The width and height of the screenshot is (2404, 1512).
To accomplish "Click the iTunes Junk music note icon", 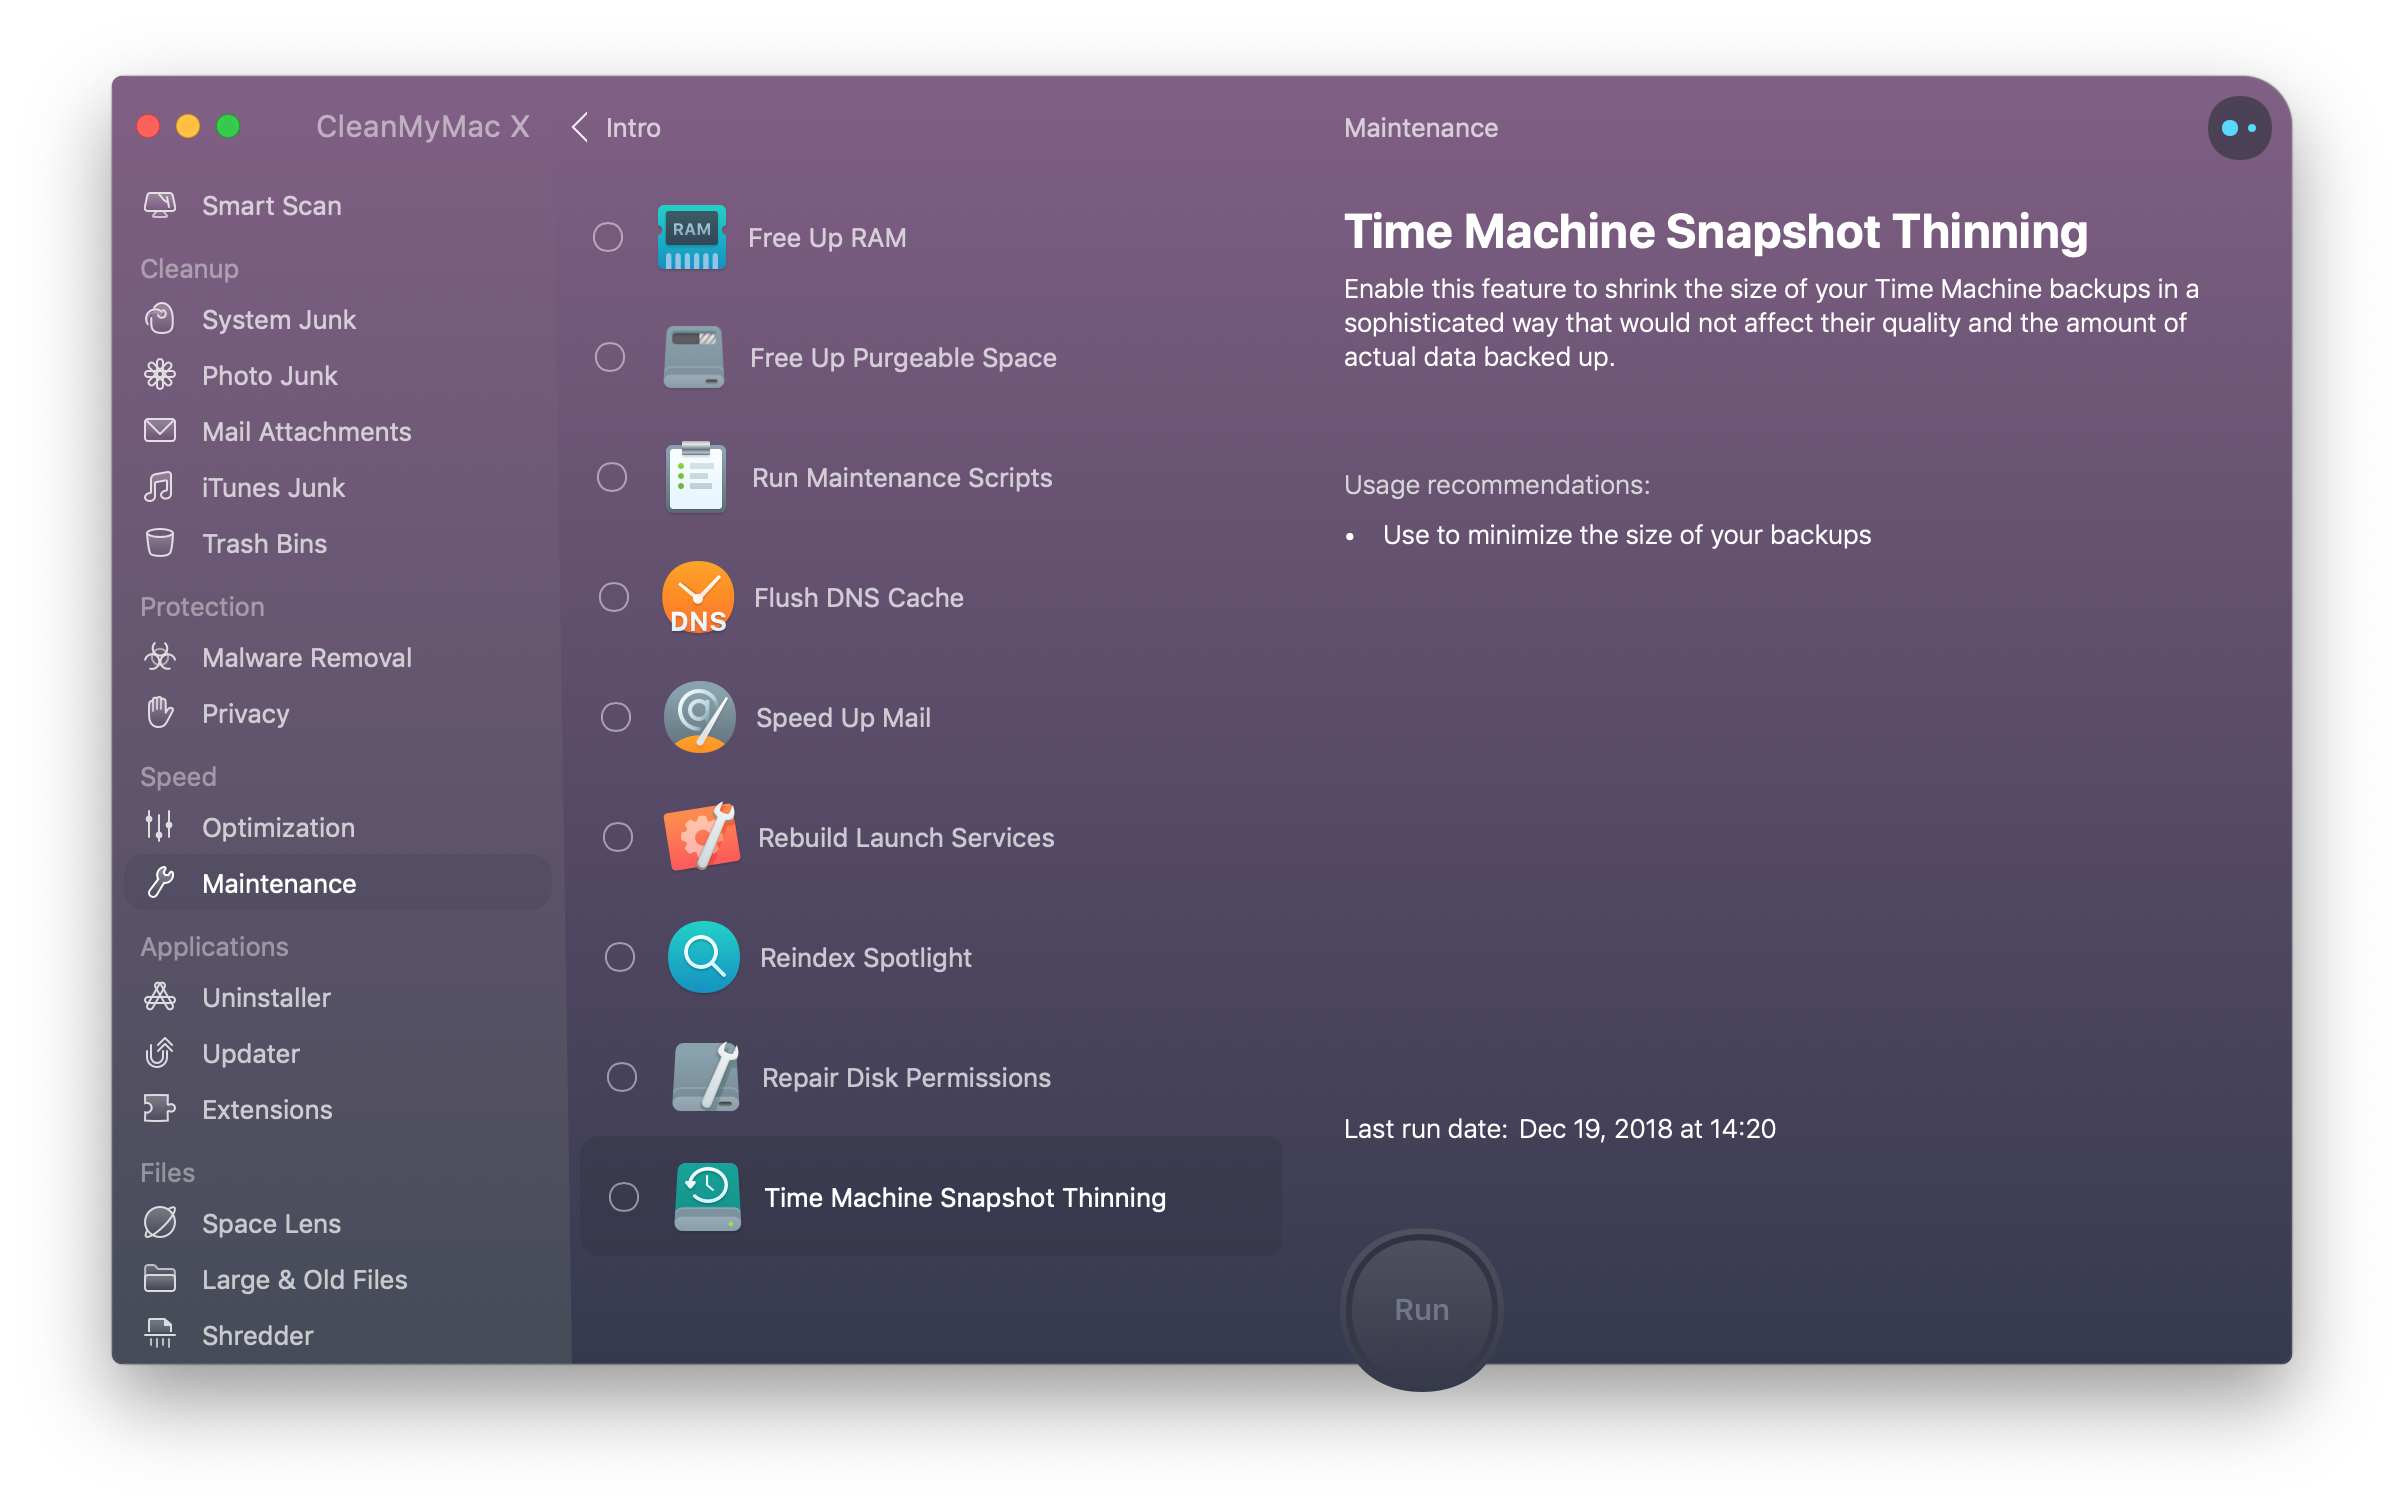I will [160, 487].
